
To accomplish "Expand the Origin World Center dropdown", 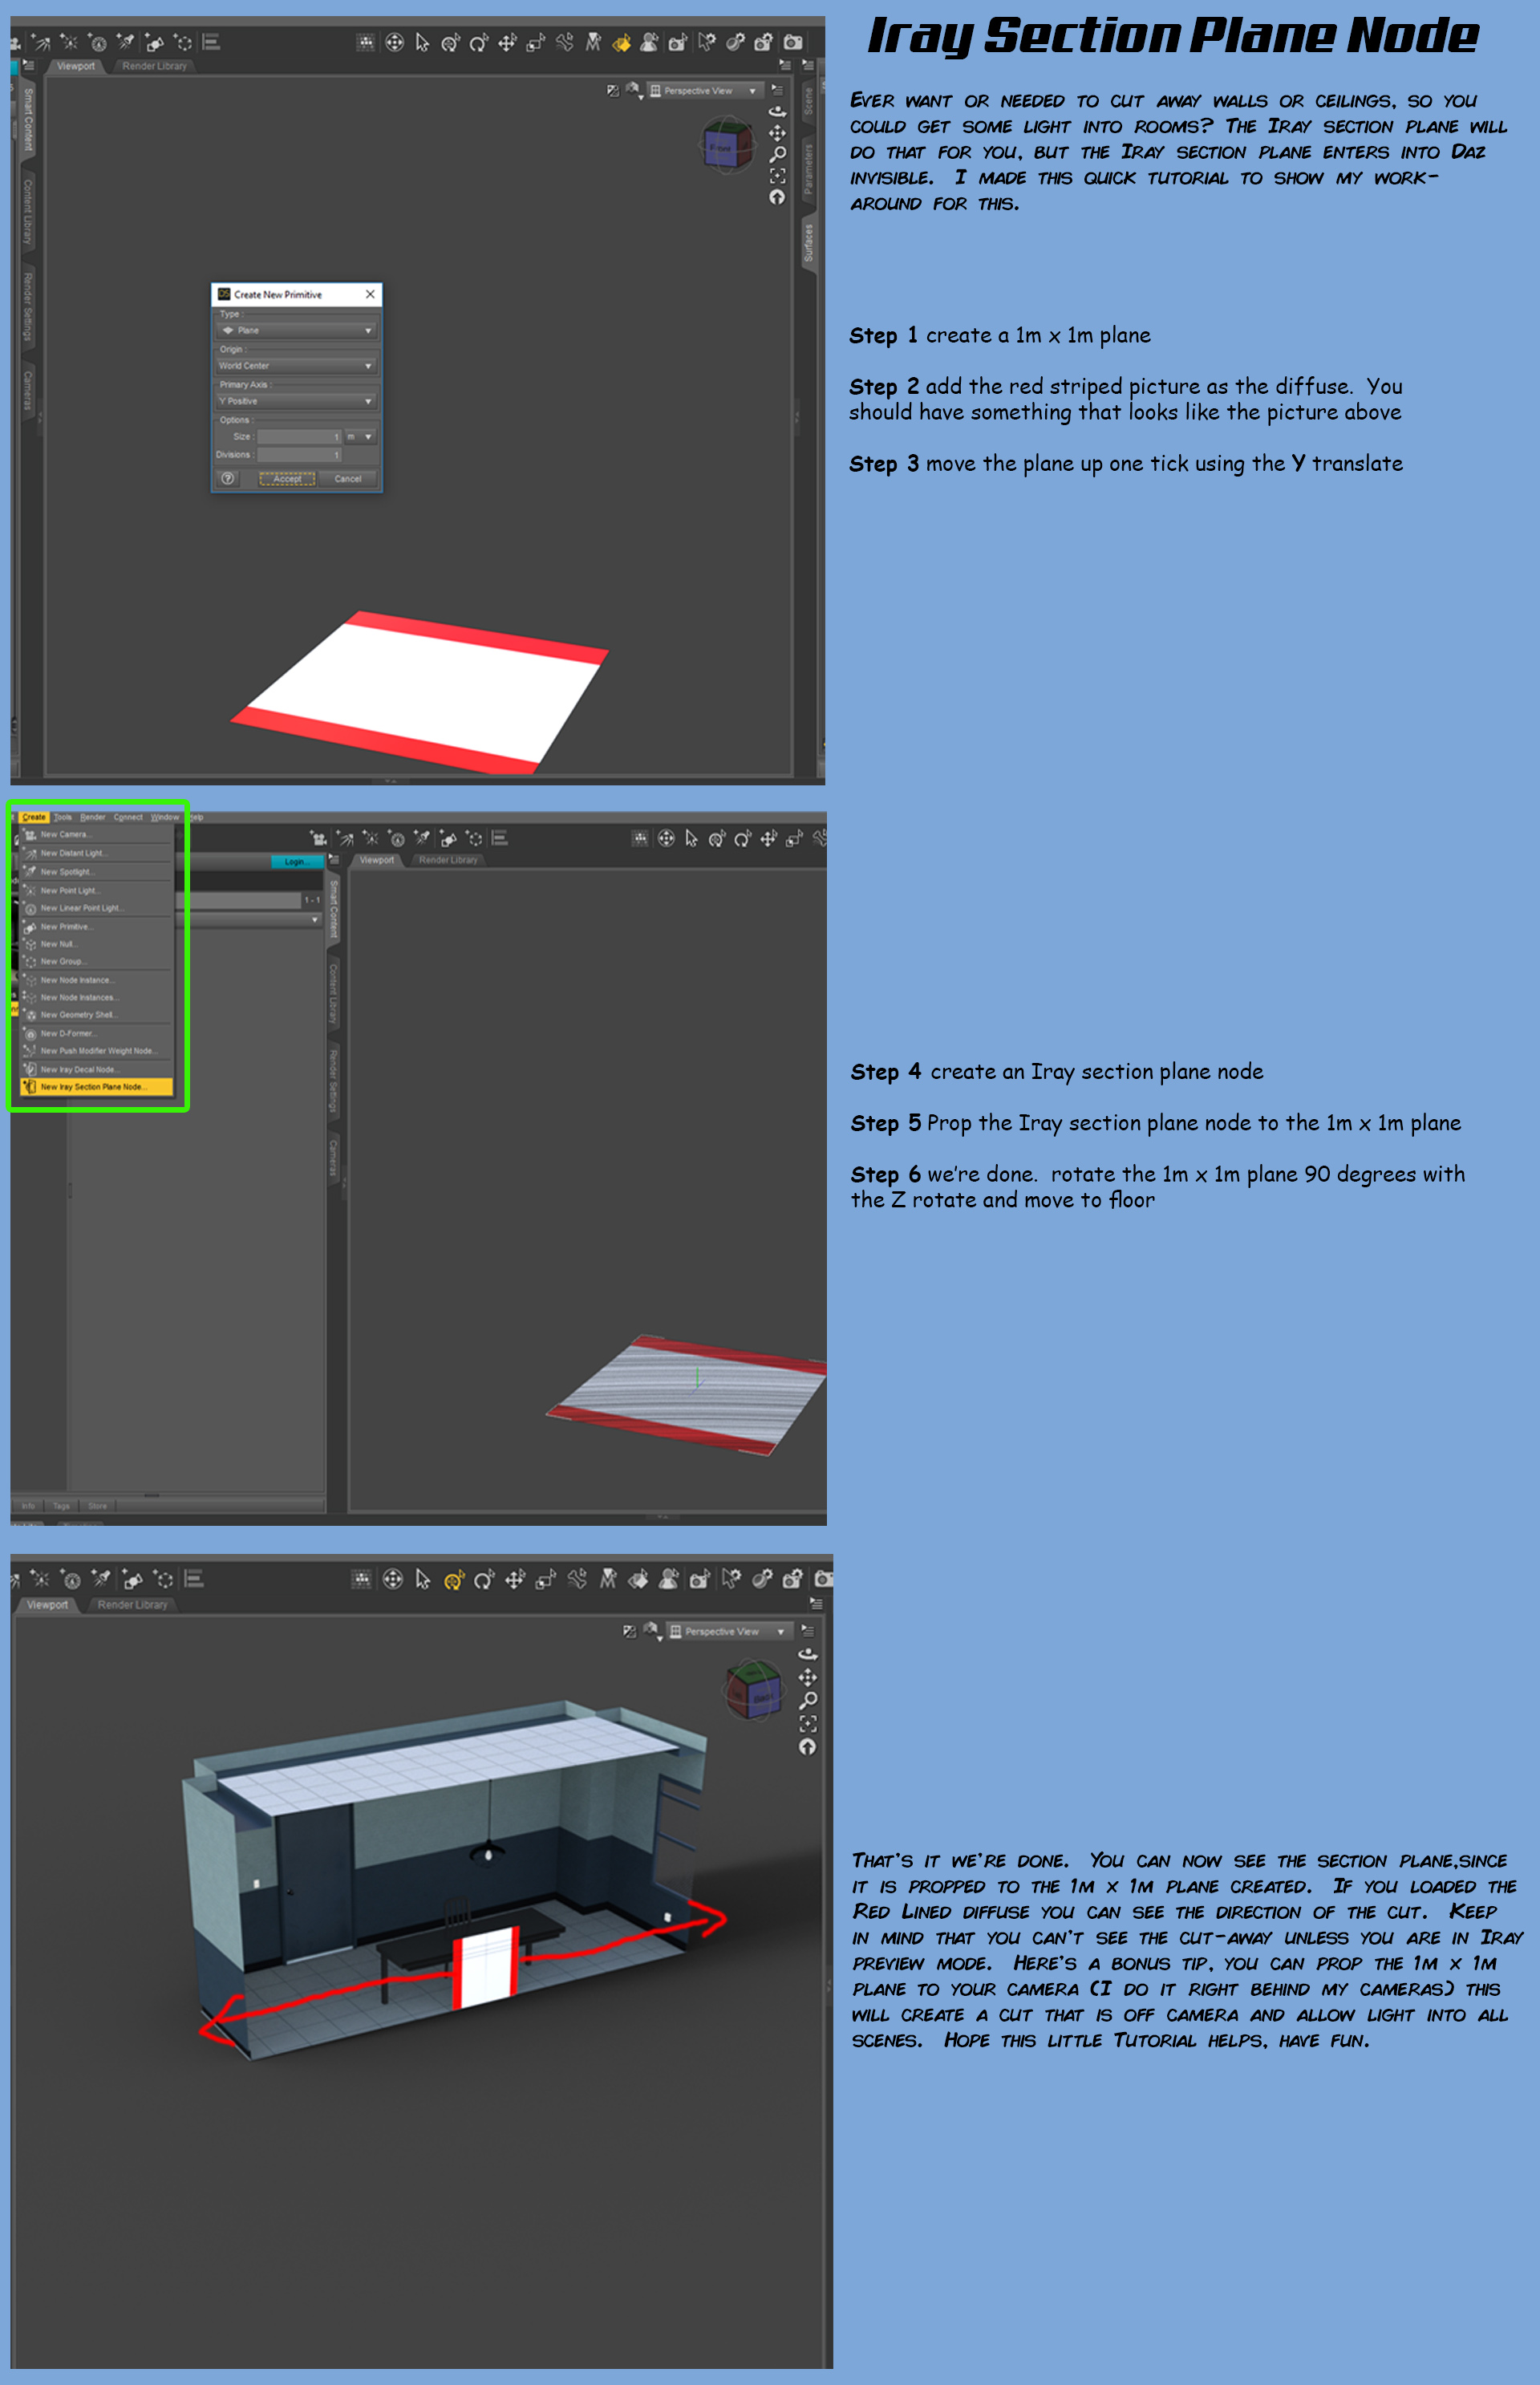I will 296,366.
